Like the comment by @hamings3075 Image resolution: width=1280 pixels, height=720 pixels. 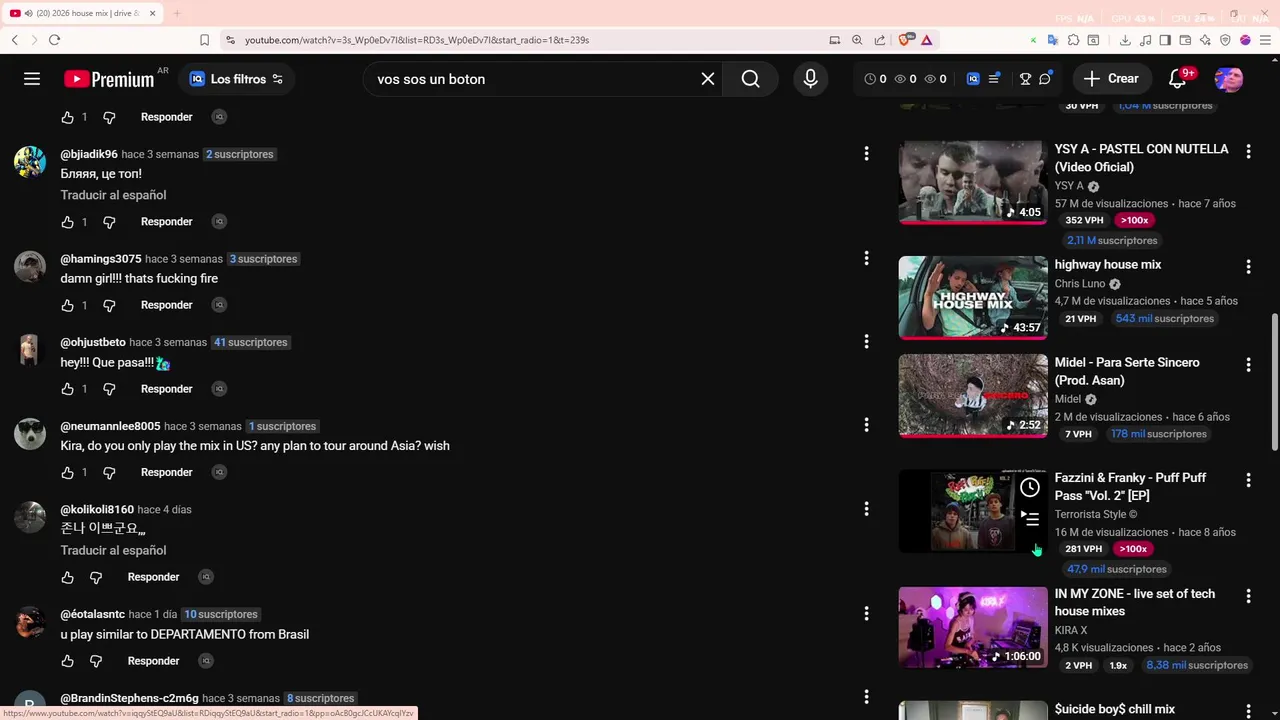(68, 305)
